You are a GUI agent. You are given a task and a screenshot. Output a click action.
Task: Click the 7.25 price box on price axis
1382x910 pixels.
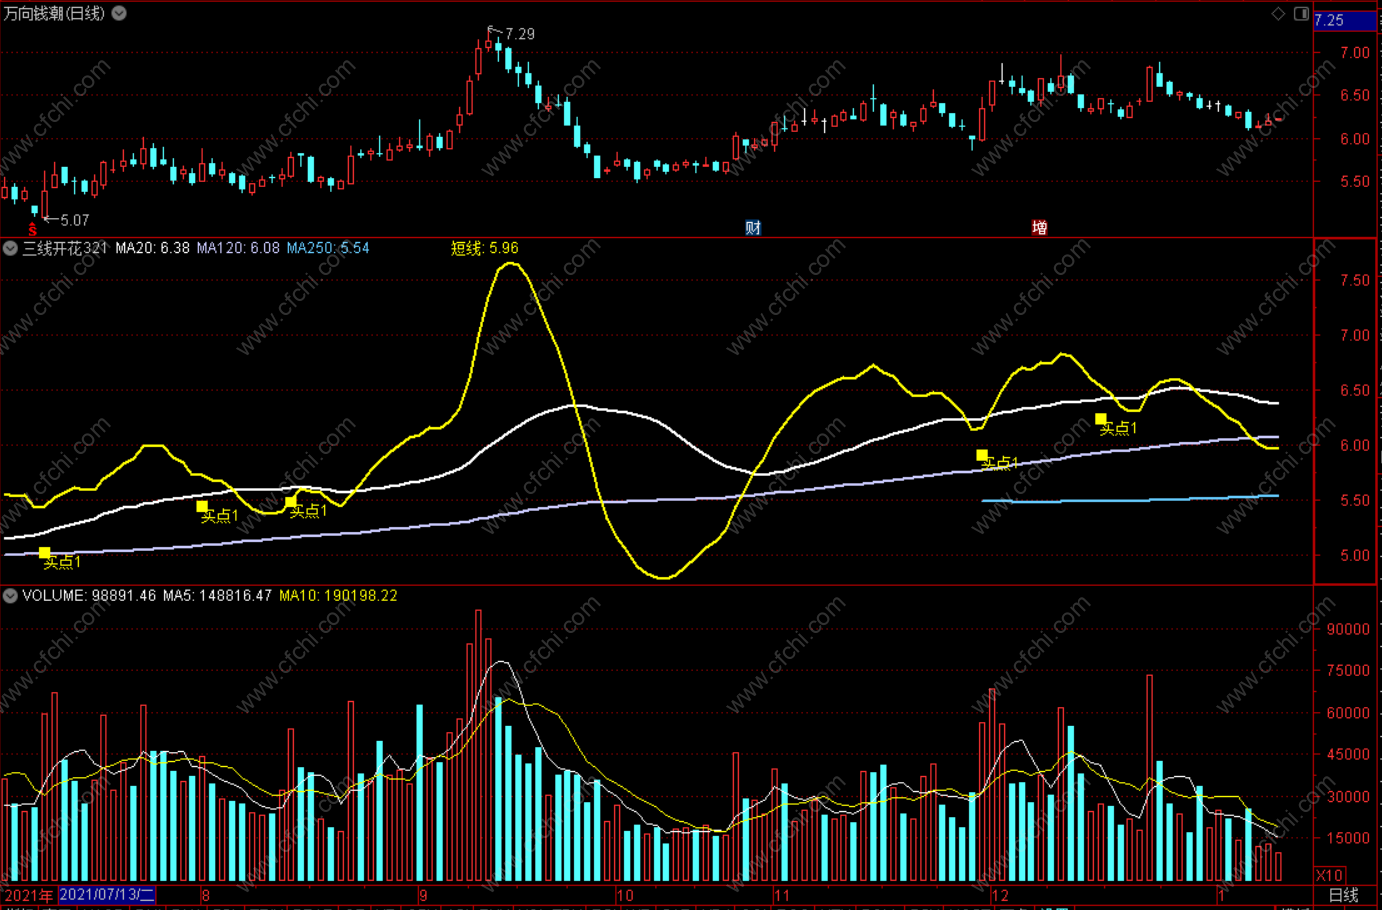point(1345,20)
